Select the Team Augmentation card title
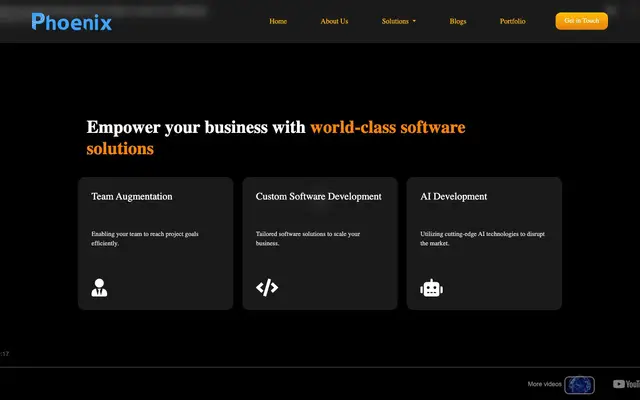Image resolution: width=640 pixels, height=400 pixels. [132, 196]
